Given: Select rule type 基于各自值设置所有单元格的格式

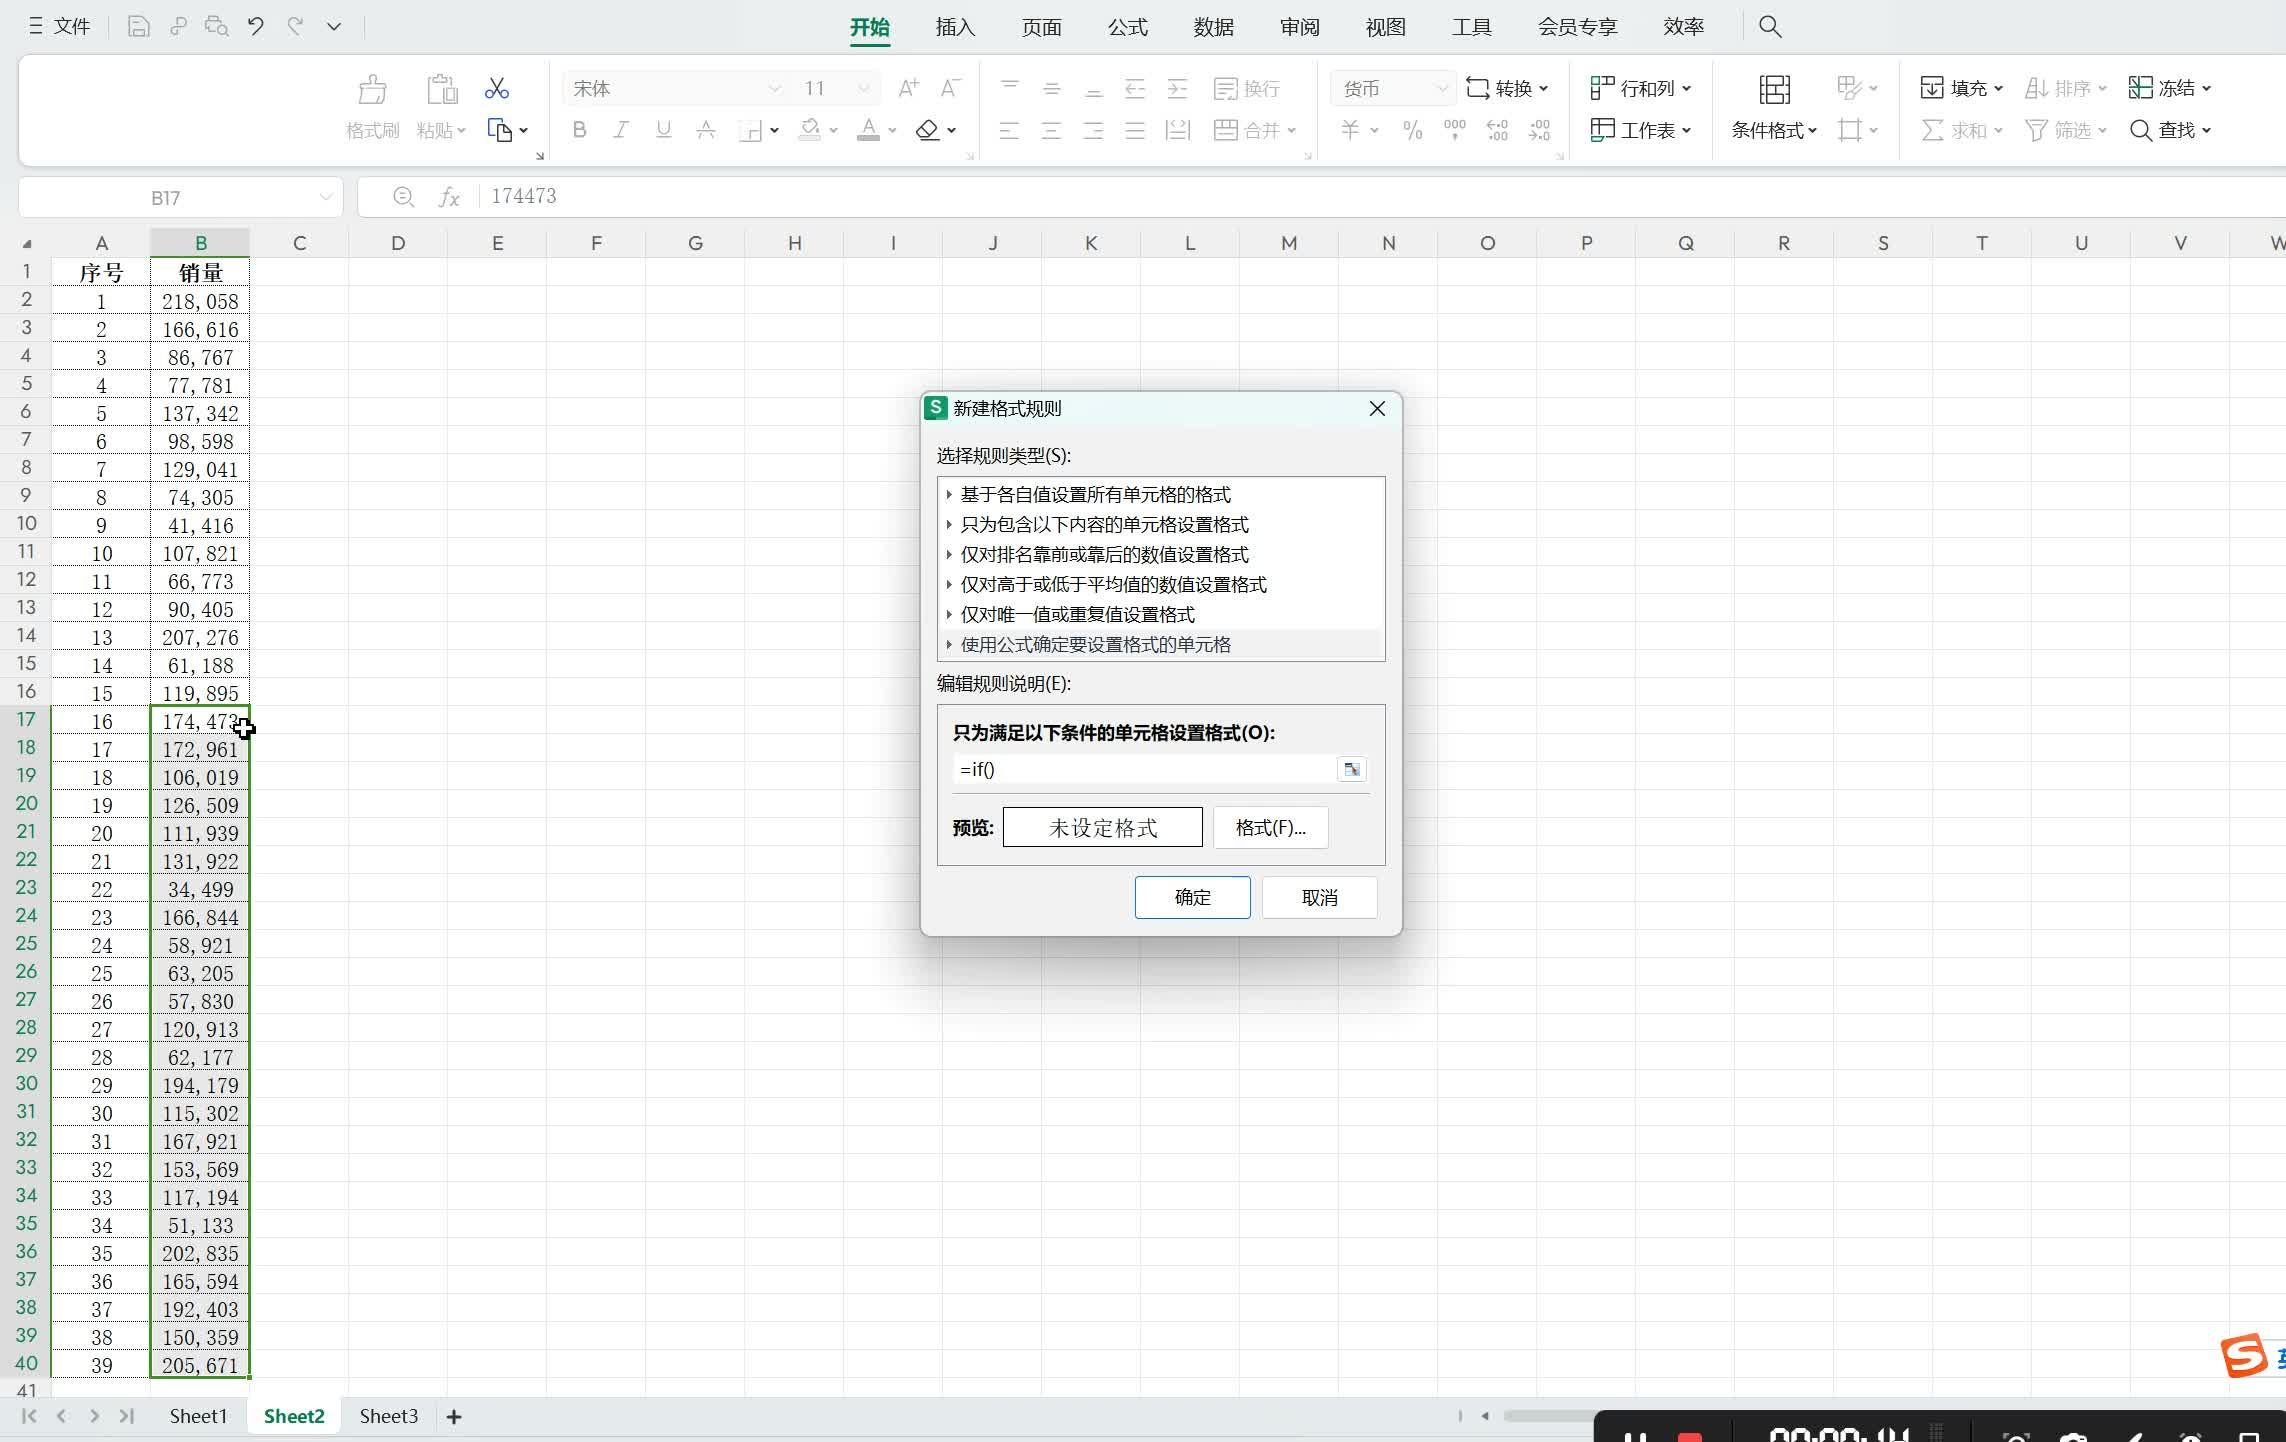Looking at the screenshot, I should (1161, 494).
